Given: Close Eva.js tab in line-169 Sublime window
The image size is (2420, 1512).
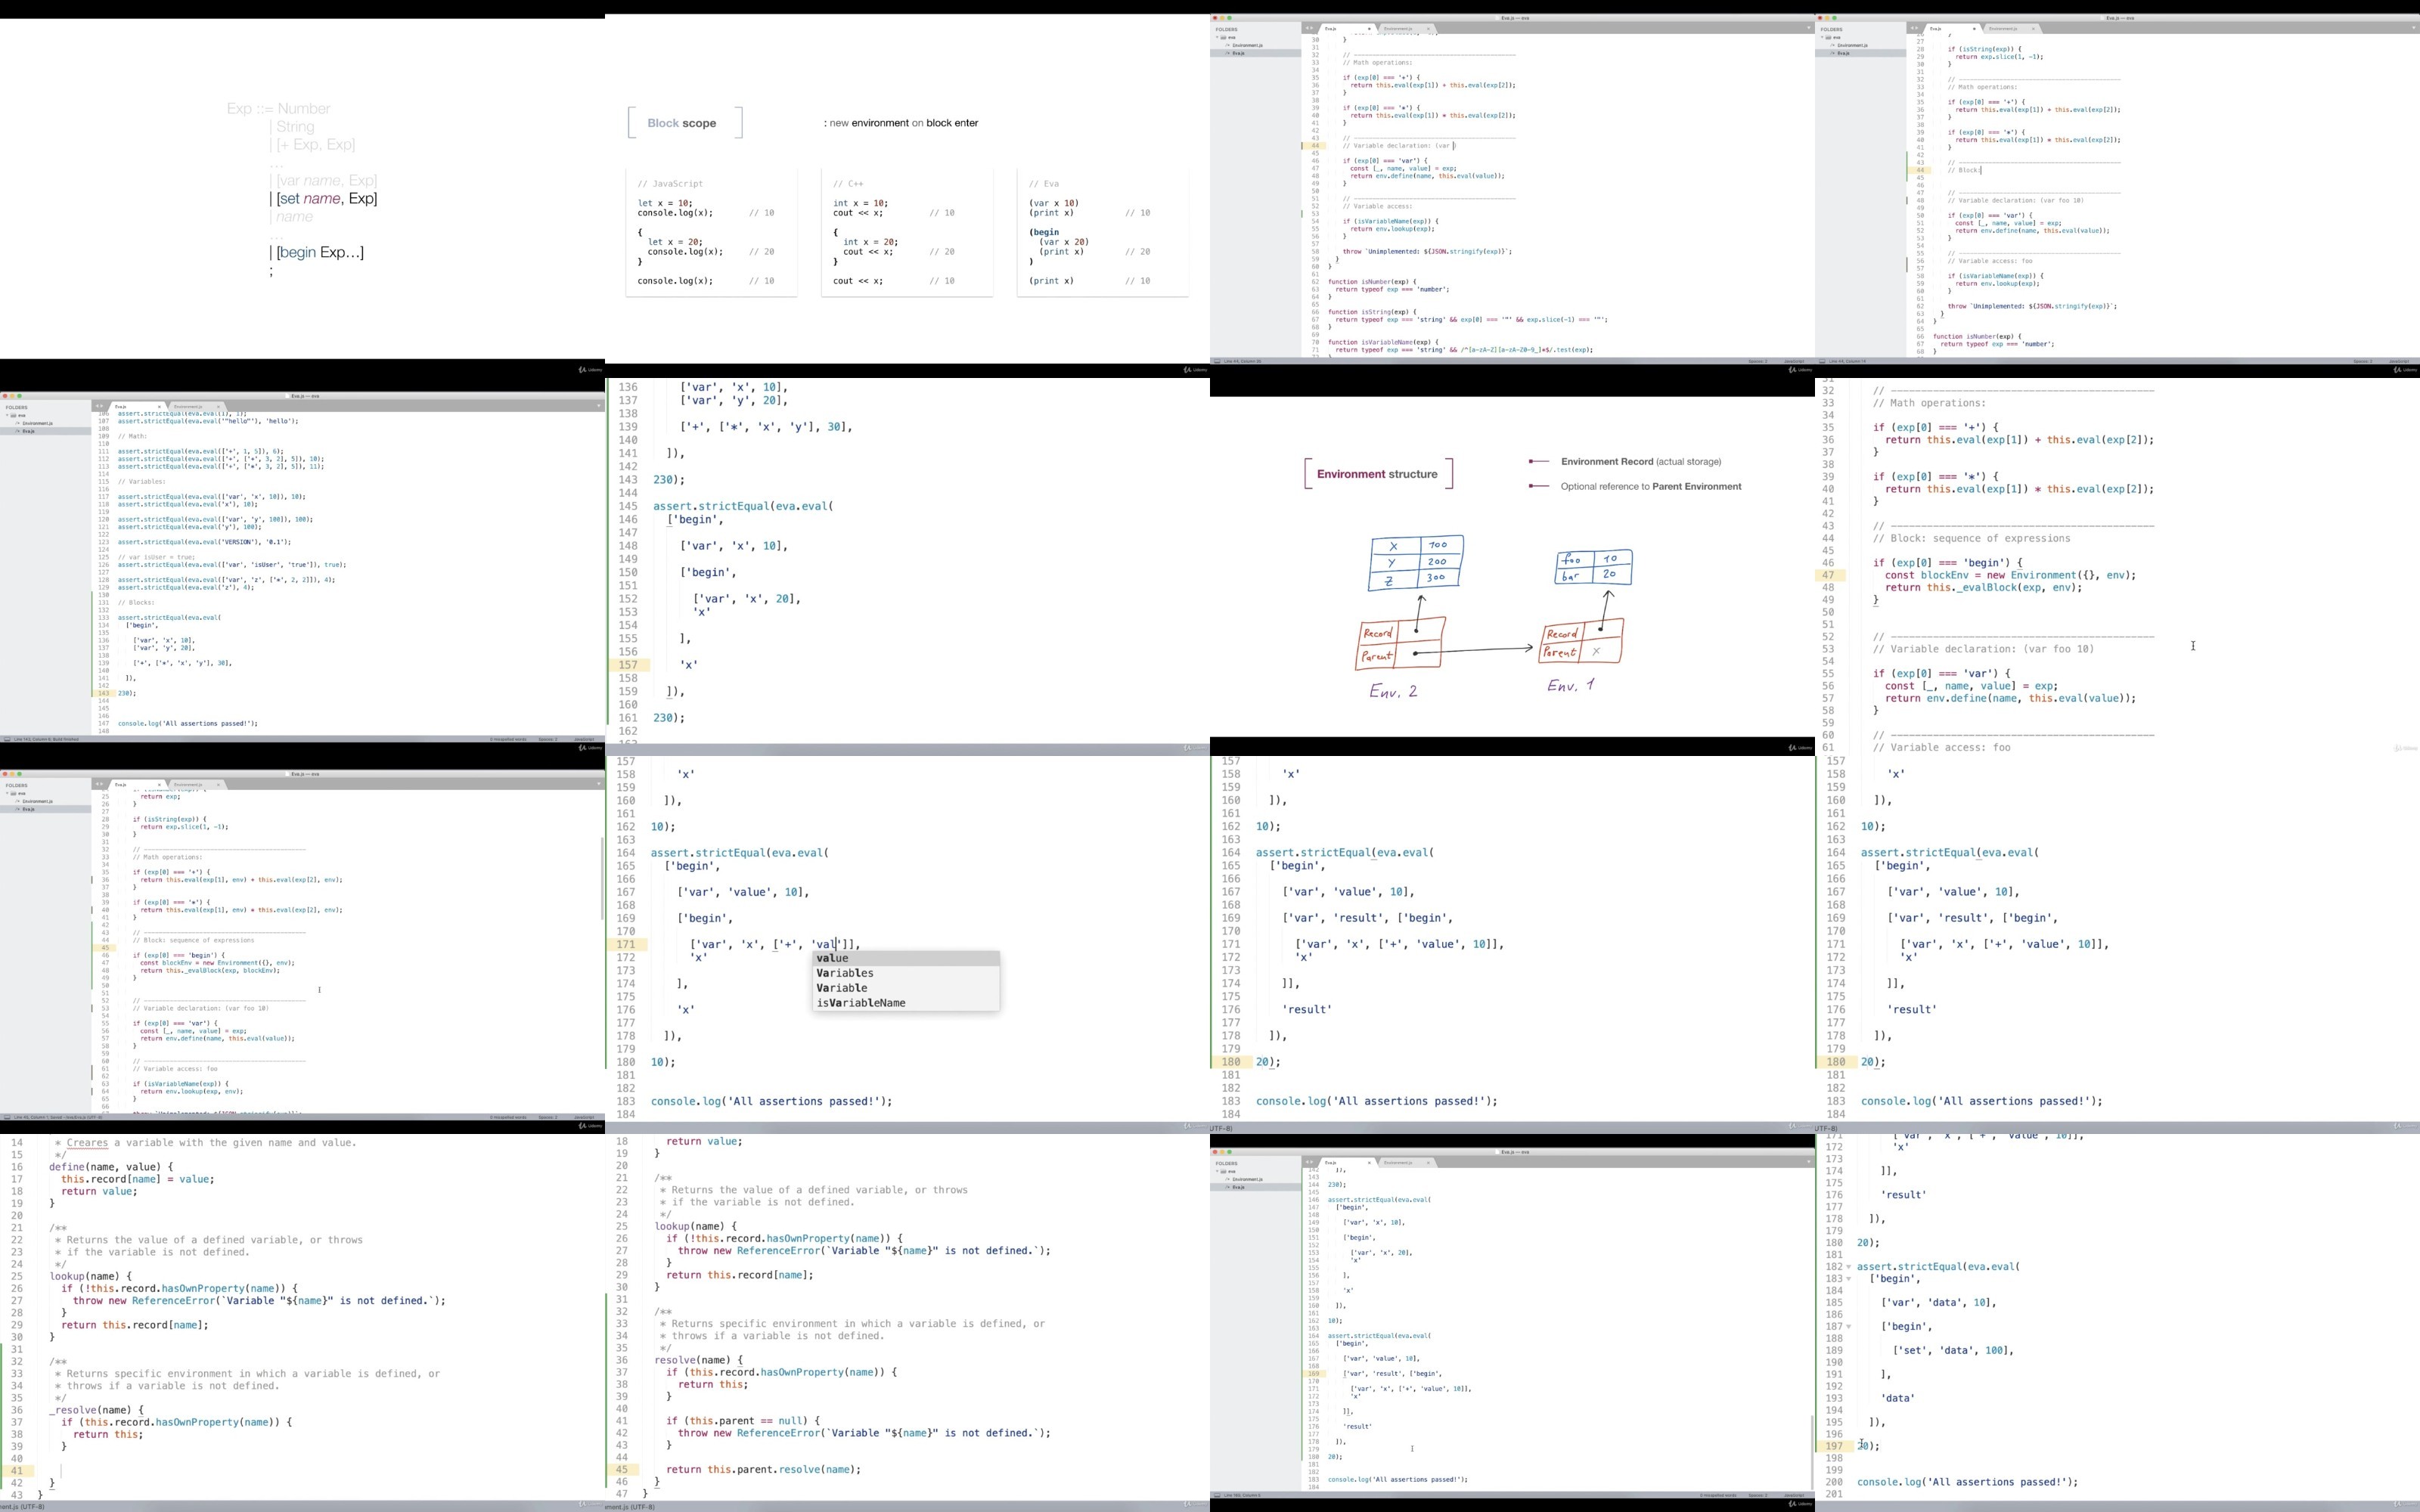Looking at the screenshot, I should tap(1369, 1162).
